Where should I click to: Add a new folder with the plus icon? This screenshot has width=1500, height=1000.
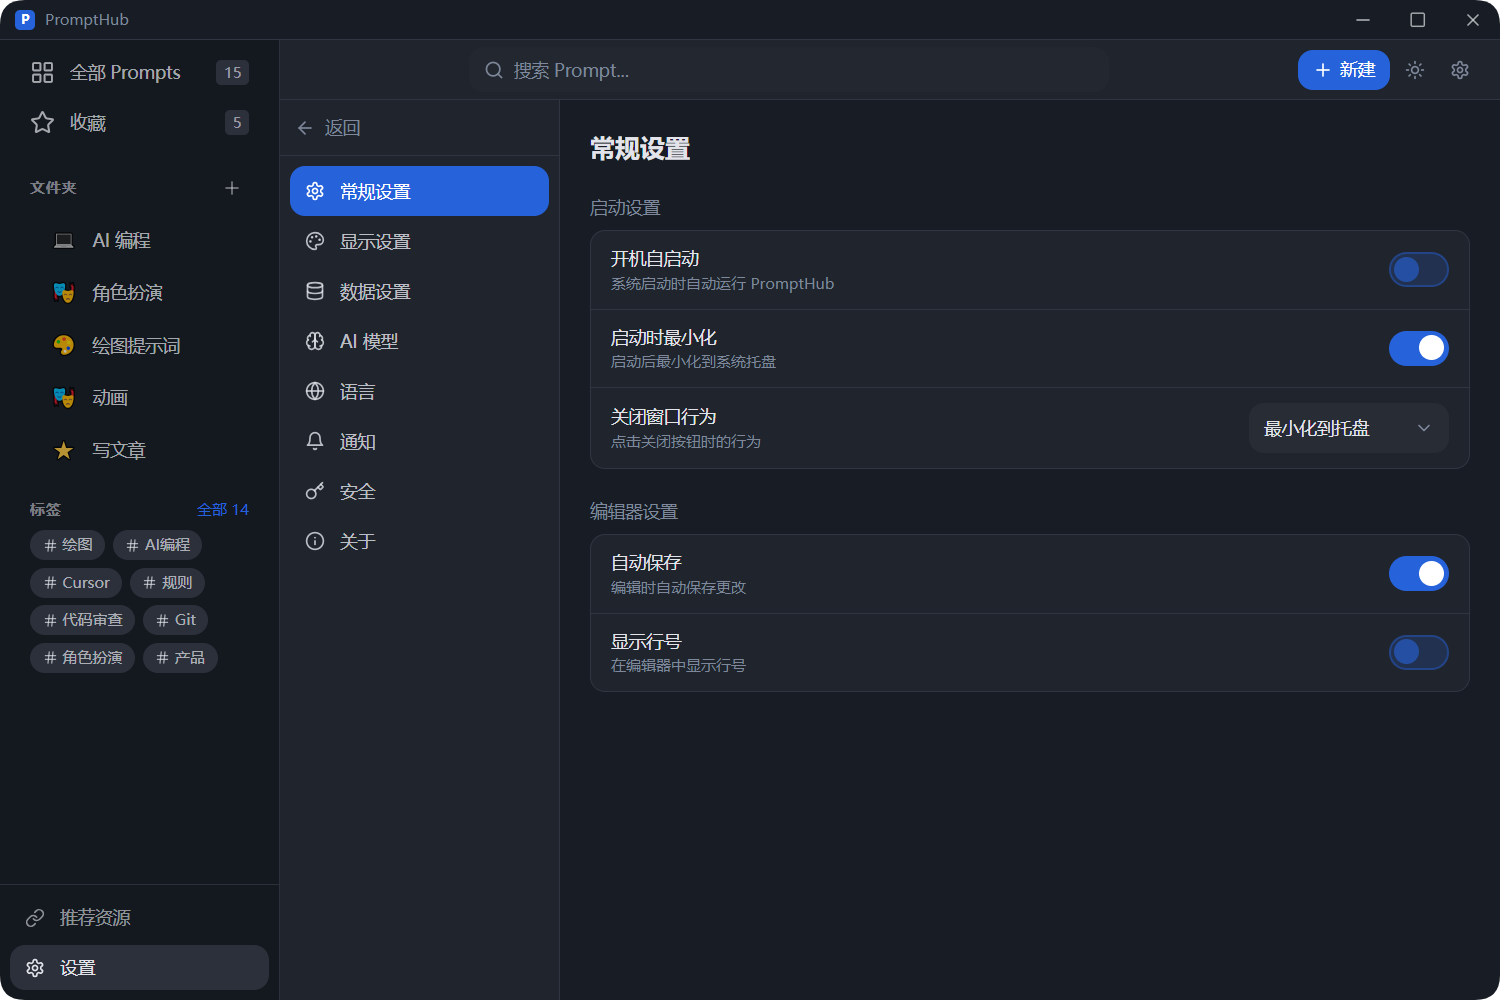coord(232,188)
